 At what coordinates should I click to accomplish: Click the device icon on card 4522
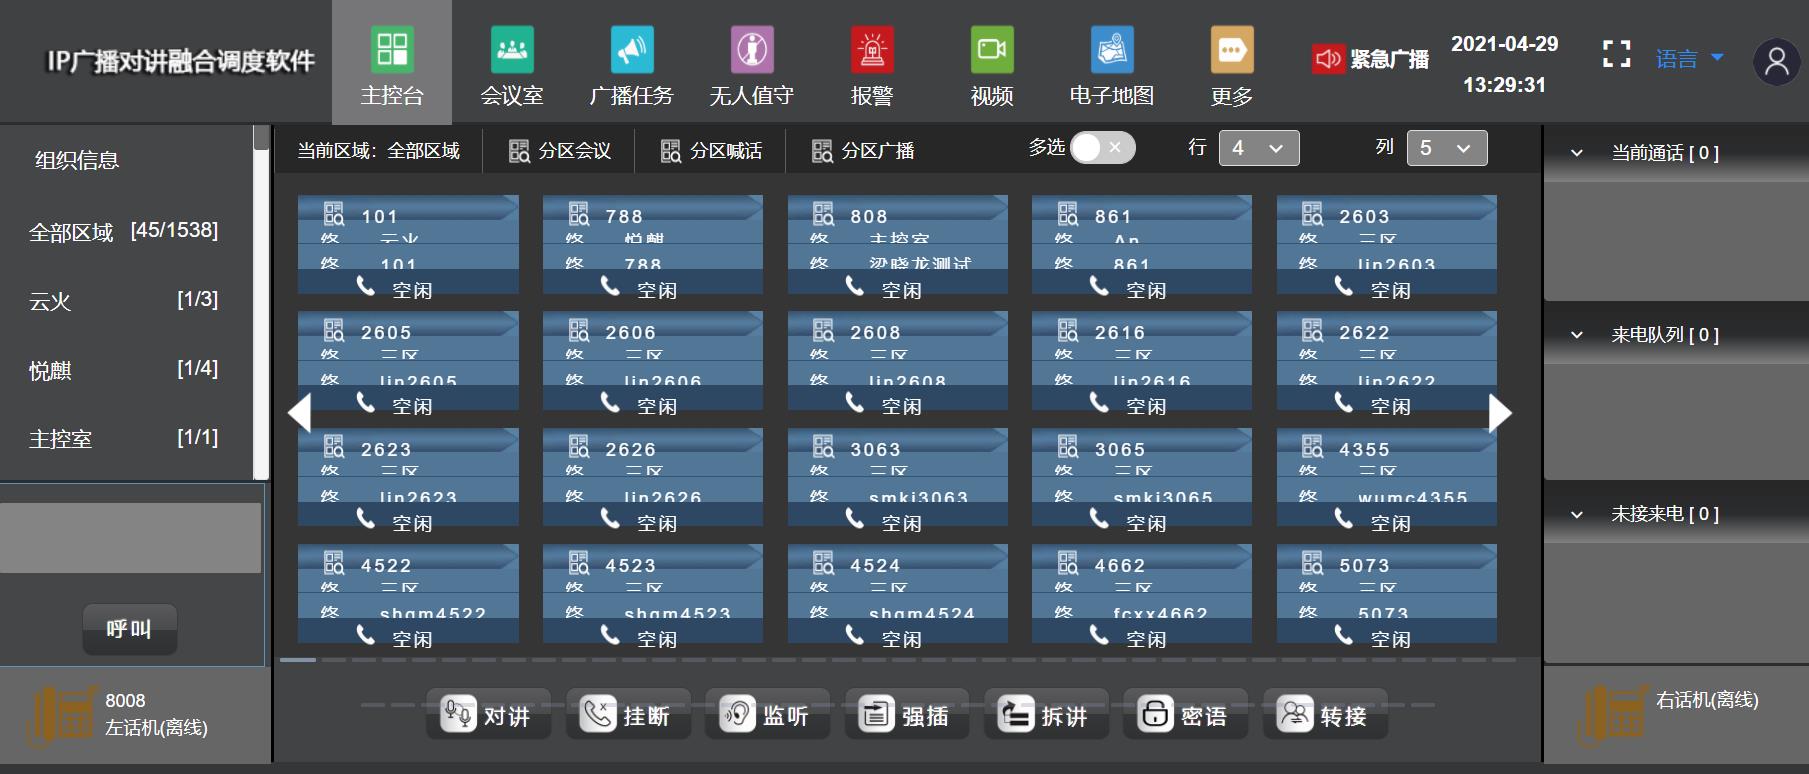point(334,562)
